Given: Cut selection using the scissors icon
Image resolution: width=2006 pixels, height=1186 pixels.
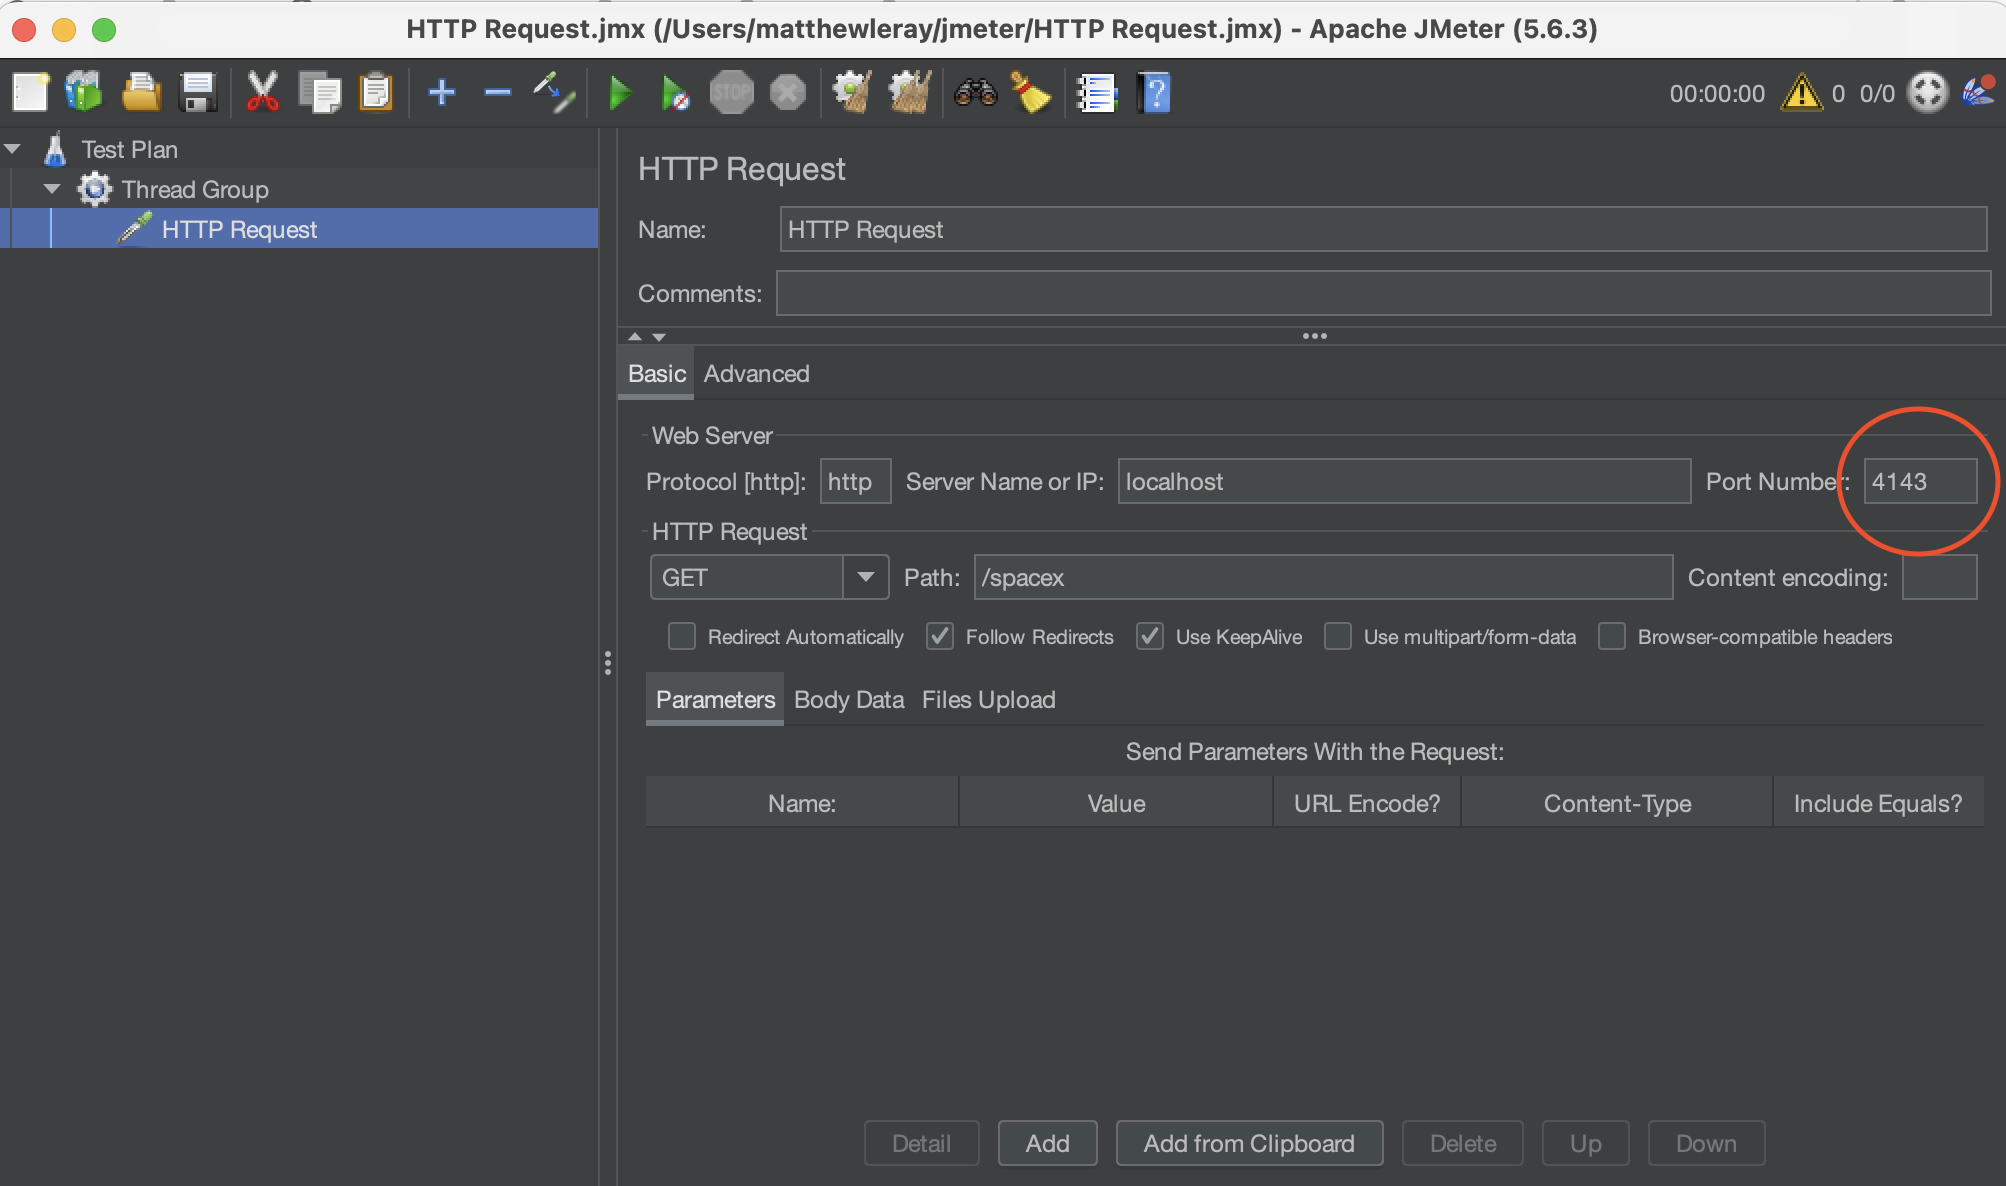Looking at the screenshot, I should (x=262, y=93).
